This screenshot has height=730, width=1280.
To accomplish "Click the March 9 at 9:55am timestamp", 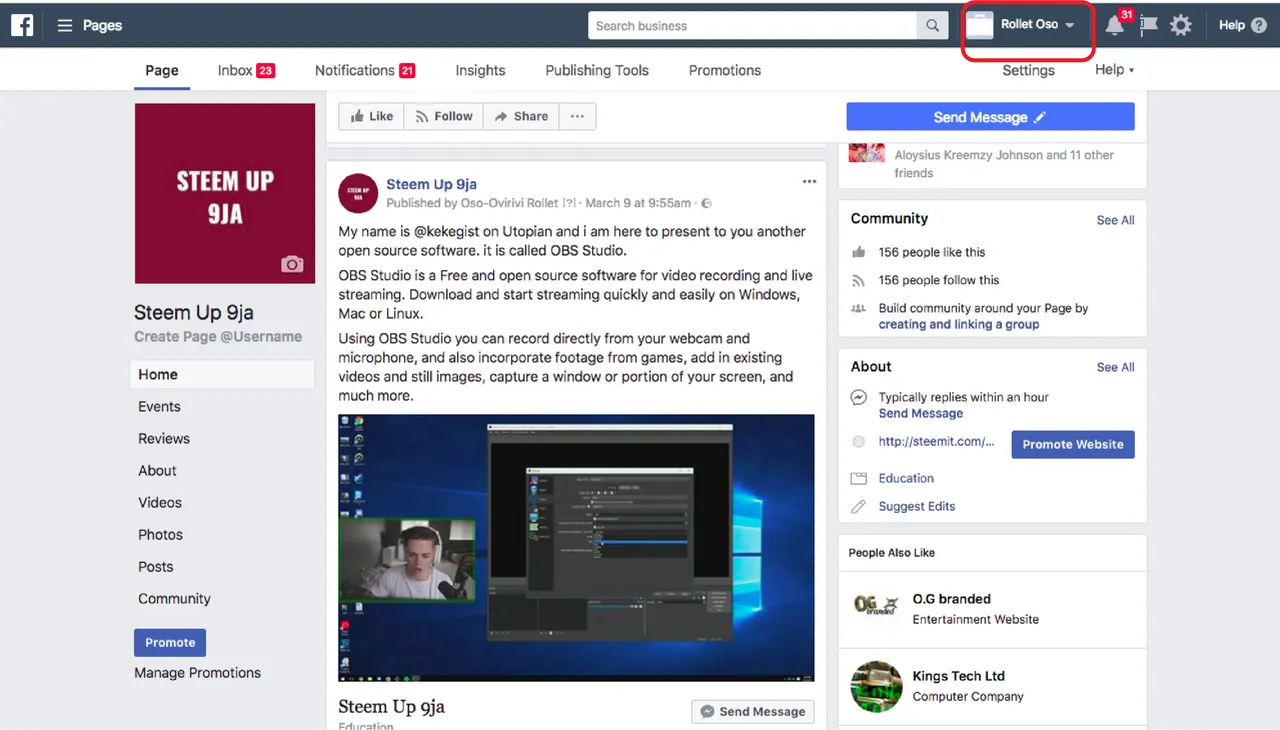I will pos(638,204).
